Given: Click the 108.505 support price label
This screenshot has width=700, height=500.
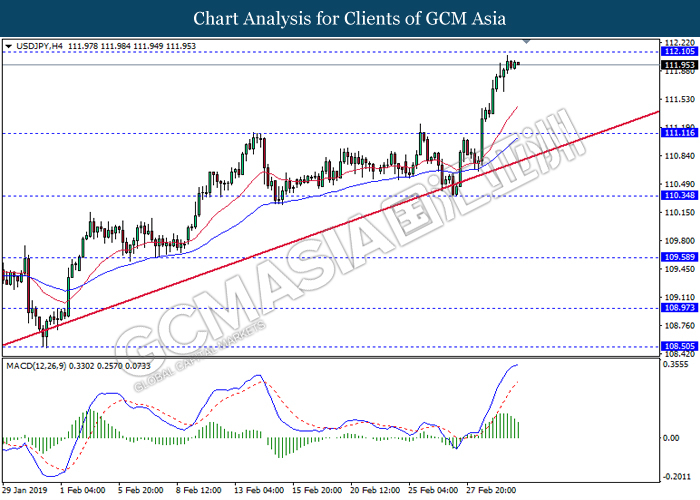Looking at the screenshot, I should [679, 346].
